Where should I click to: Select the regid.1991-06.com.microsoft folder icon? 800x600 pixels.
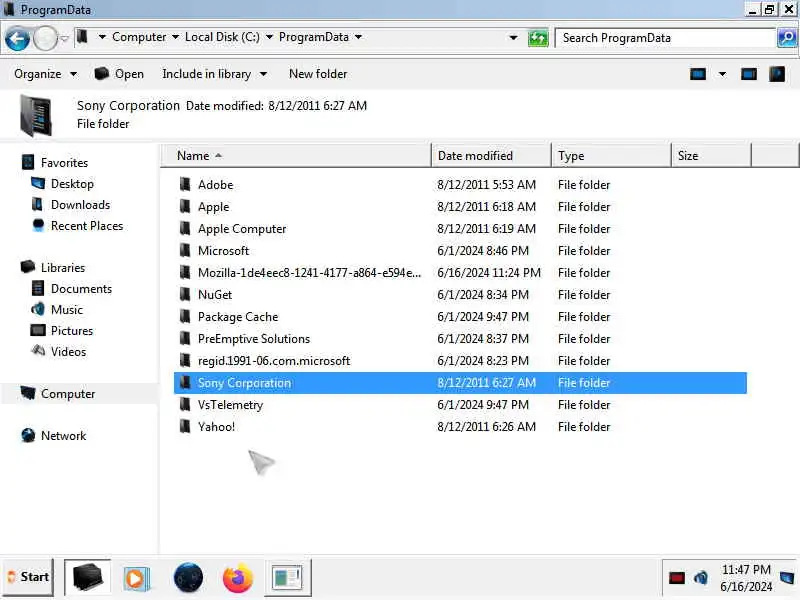[x=185, y=360]
